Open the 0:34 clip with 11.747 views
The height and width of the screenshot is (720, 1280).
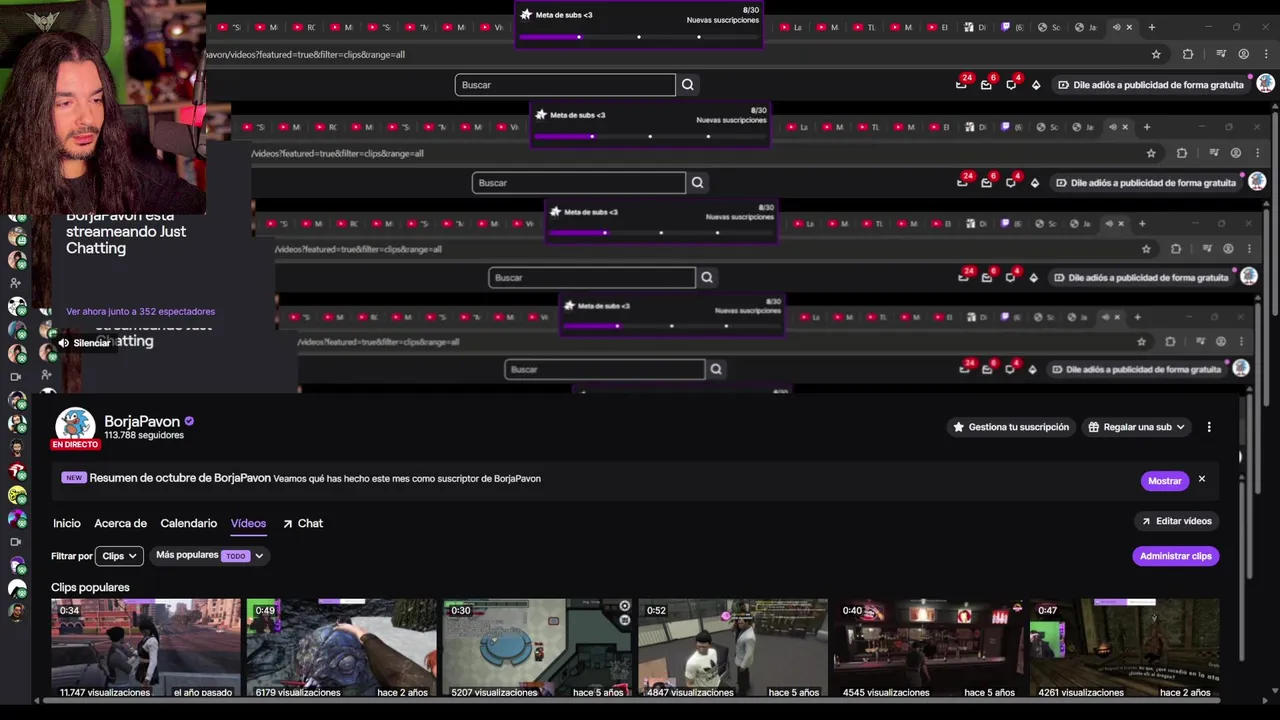[146, 648]
